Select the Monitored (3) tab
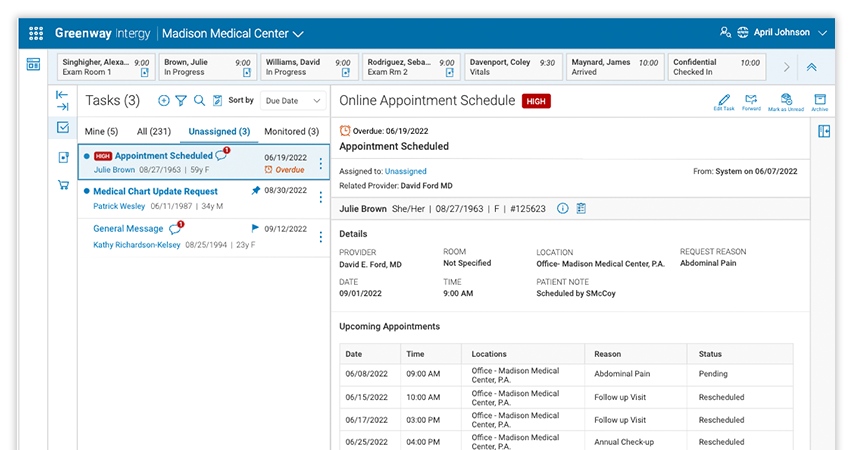Screen dimensions: 850x450 [x=291, y=131]
